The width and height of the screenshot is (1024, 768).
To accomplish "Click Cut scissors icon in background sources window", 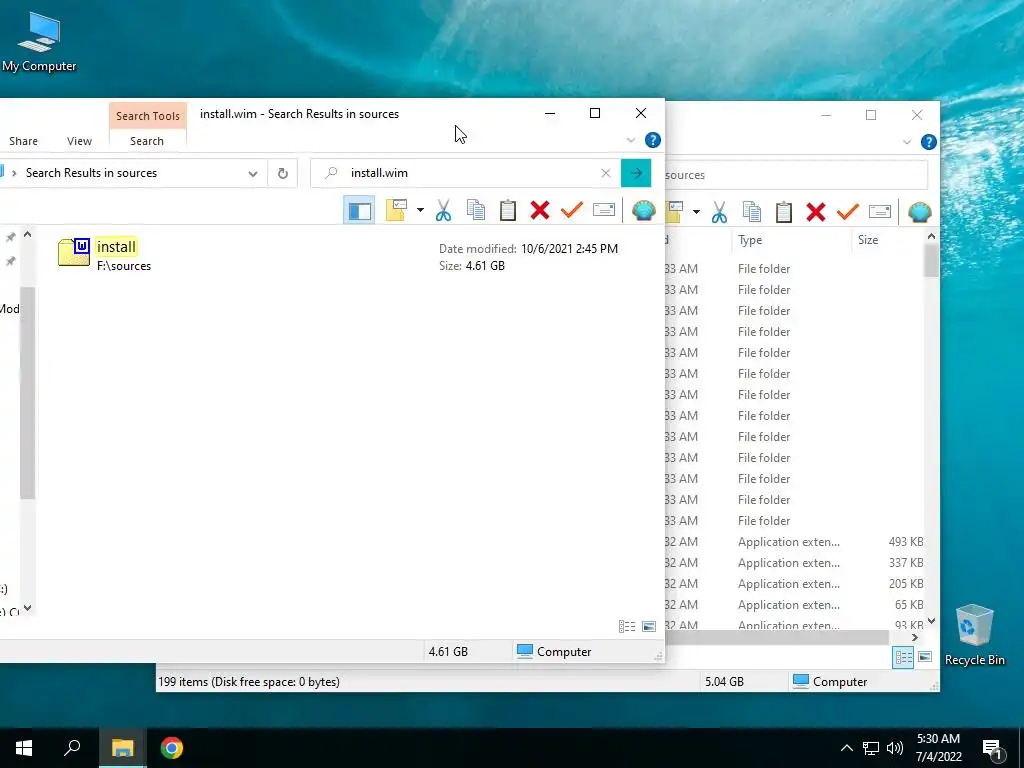I will tap(719, 212).
